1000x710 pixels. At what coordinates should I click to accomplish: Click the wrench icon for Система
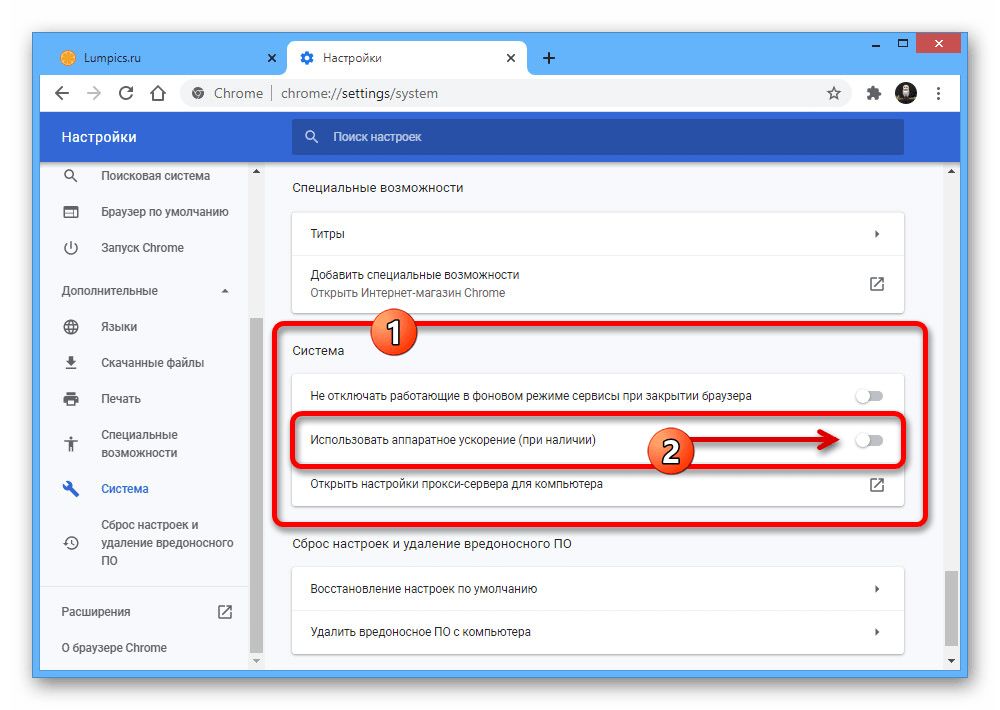[x=71, y=489]
